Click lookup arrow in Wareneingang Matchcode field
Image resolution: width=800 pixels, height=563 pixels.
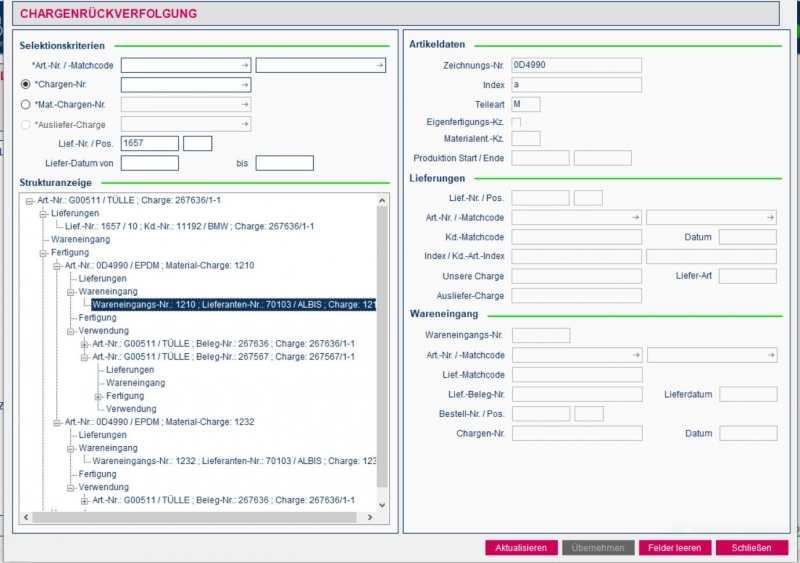[x=770, y=355]
